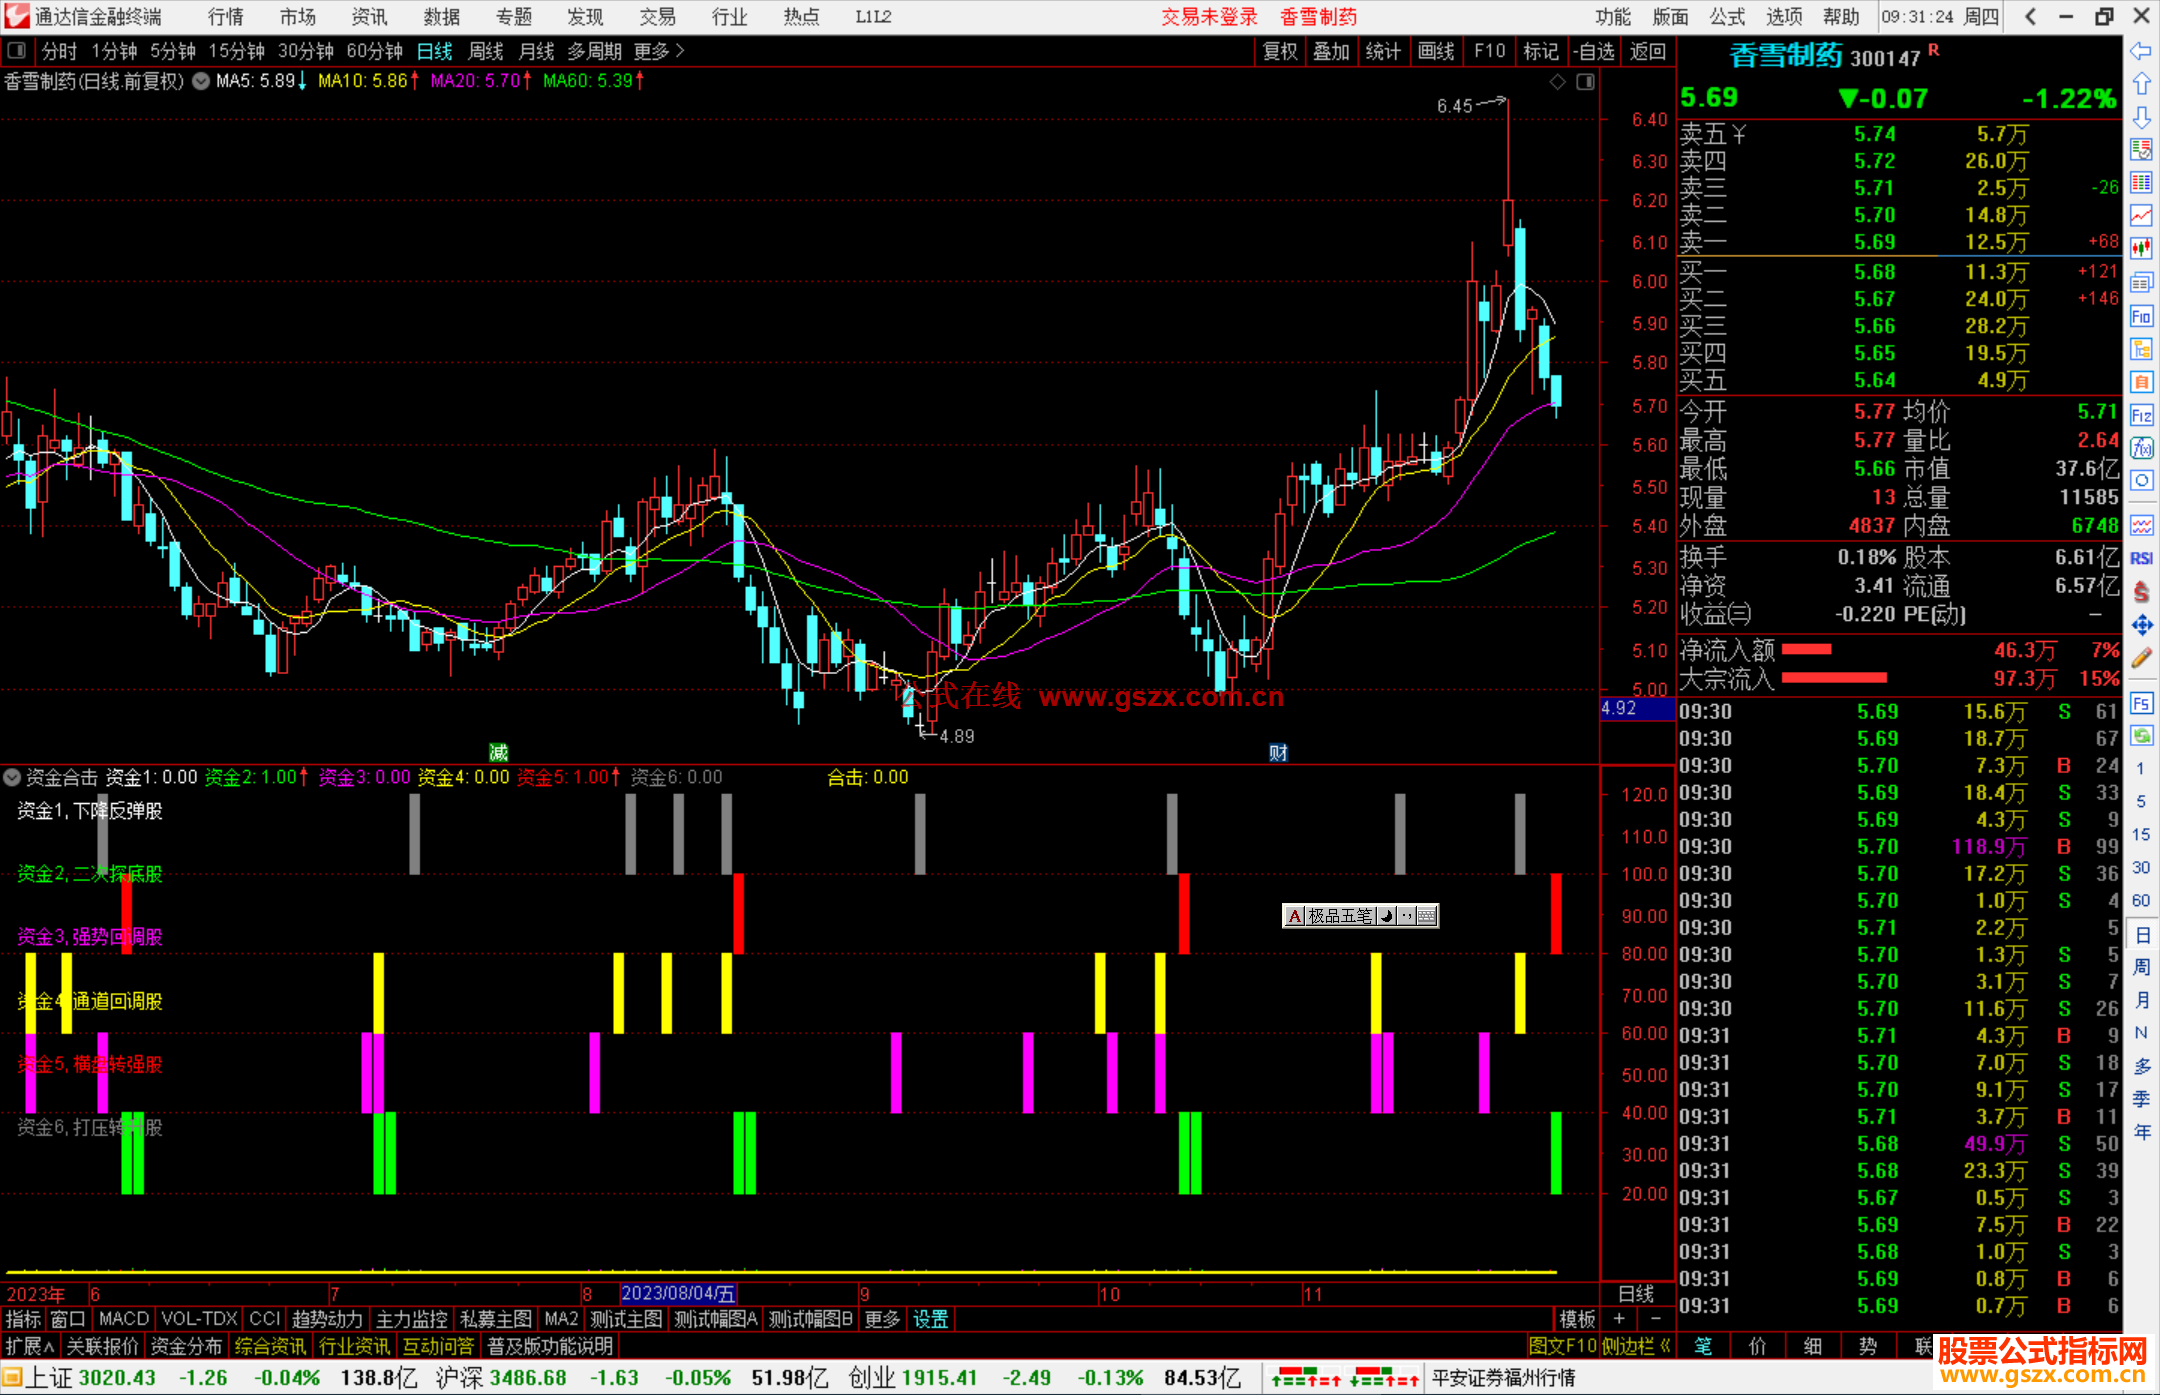The image size is (2160, 1395).
Task: Click the 设置 indicator settings button
Action: pos(930,1319)
